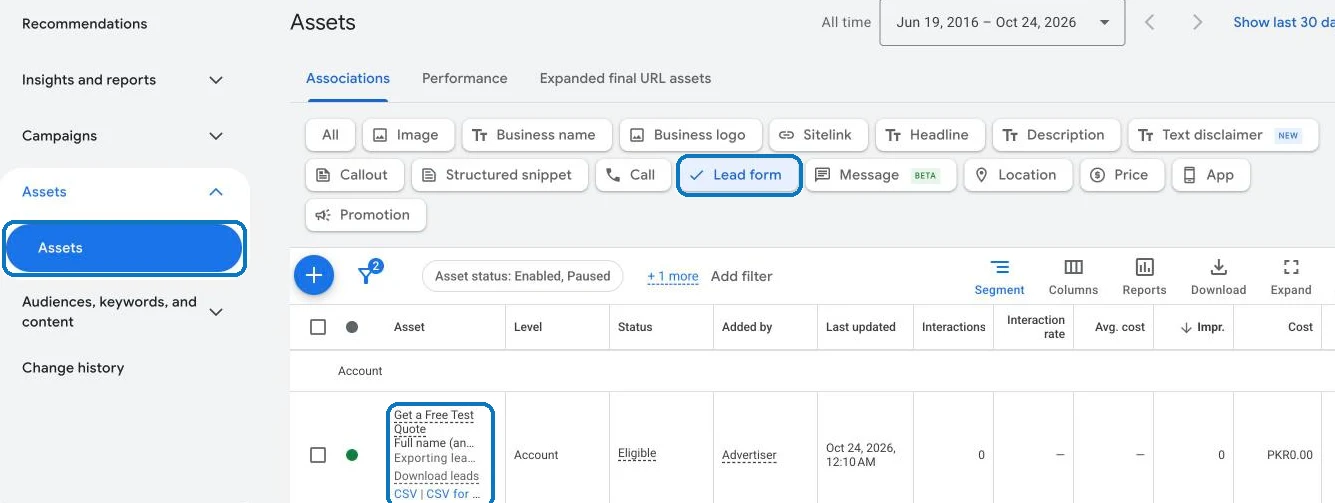Viewport: 1335px width, 503px height.
Task: Sort table by Impr. column
Action: coord(1203,327)
